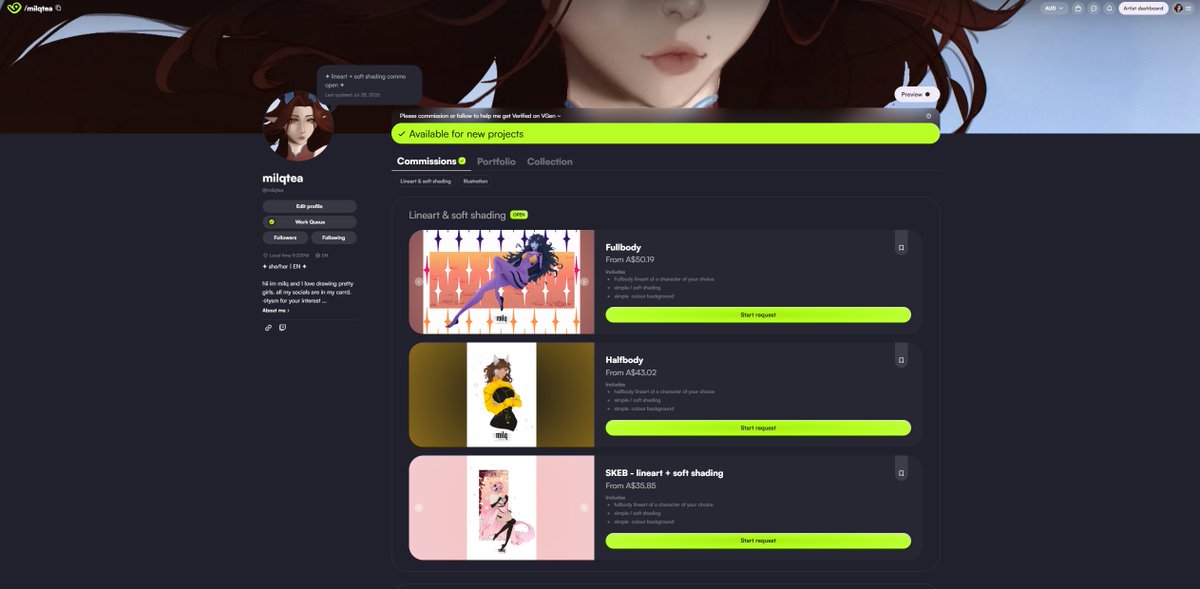
Task: View the Followers list
Action: [x=285, y=238]
